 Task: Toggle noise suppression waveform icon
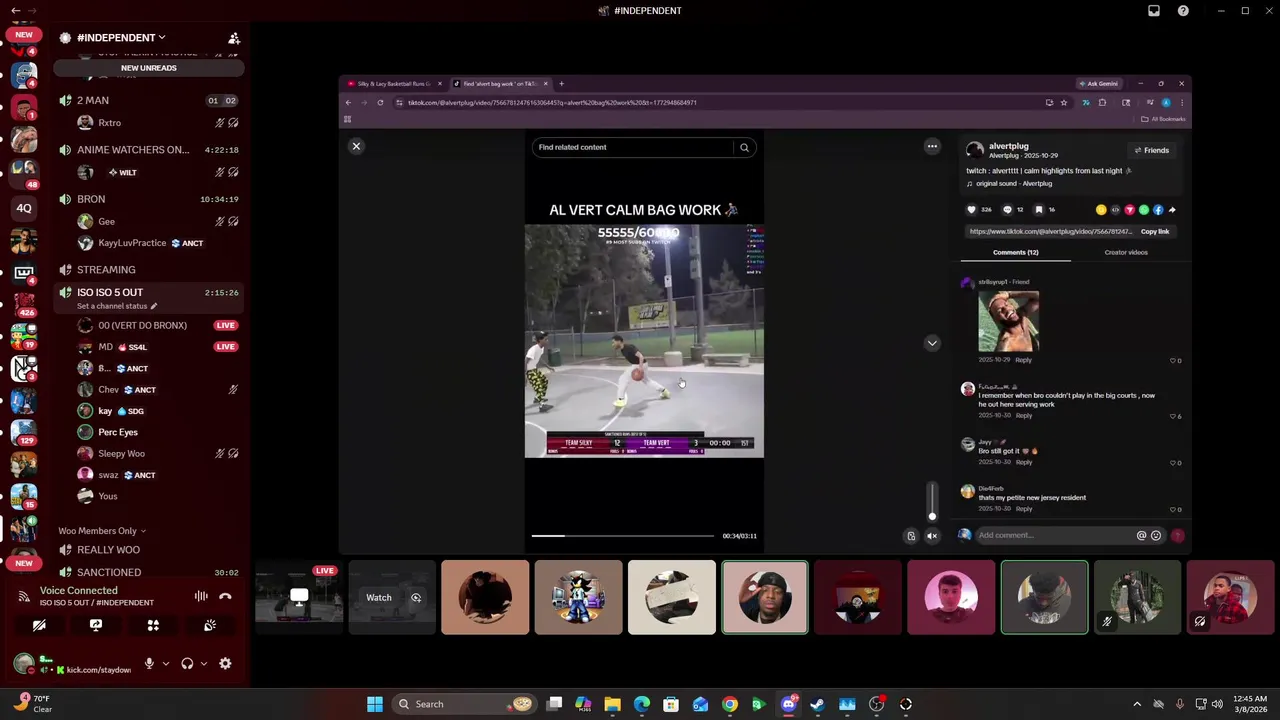pyautogui.click(x=201, y=596)
